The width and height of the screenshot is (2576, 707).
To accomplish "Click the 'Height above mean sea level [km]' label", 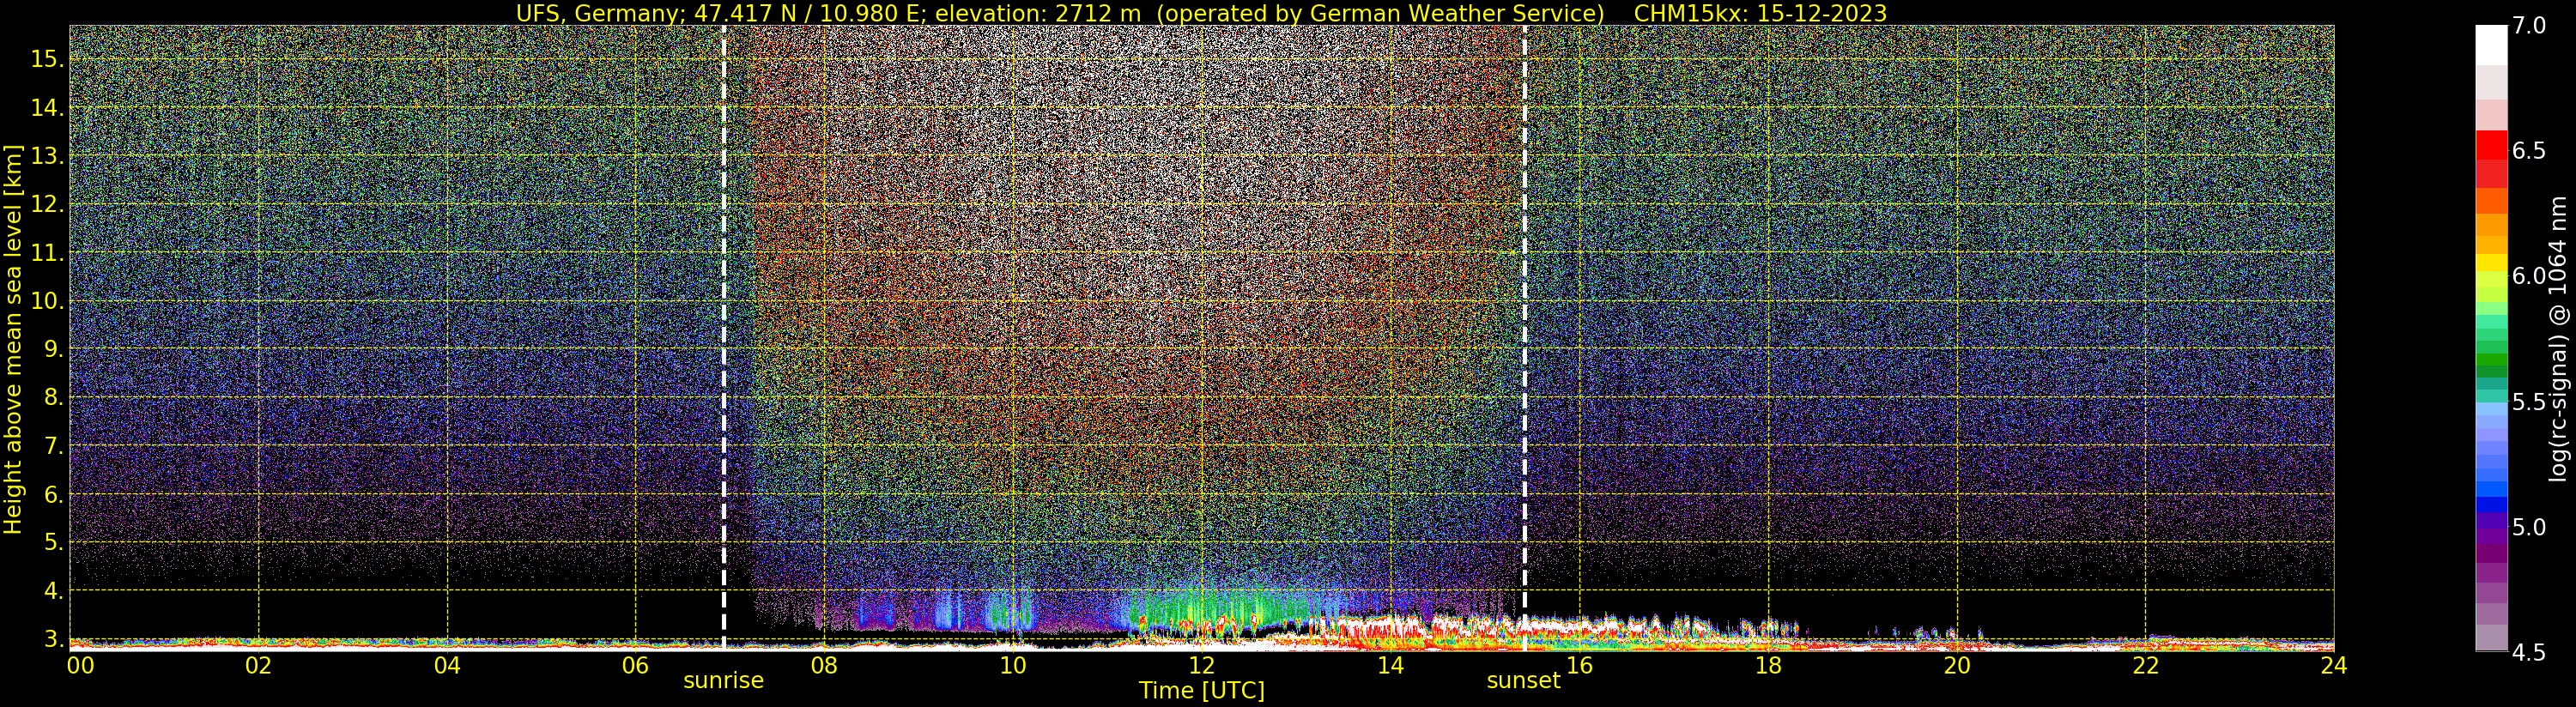I will click(13, 338).
